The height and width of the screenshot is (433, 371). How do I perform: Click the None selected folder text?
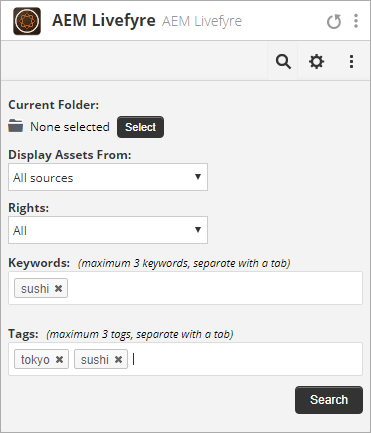pos(70,127)
